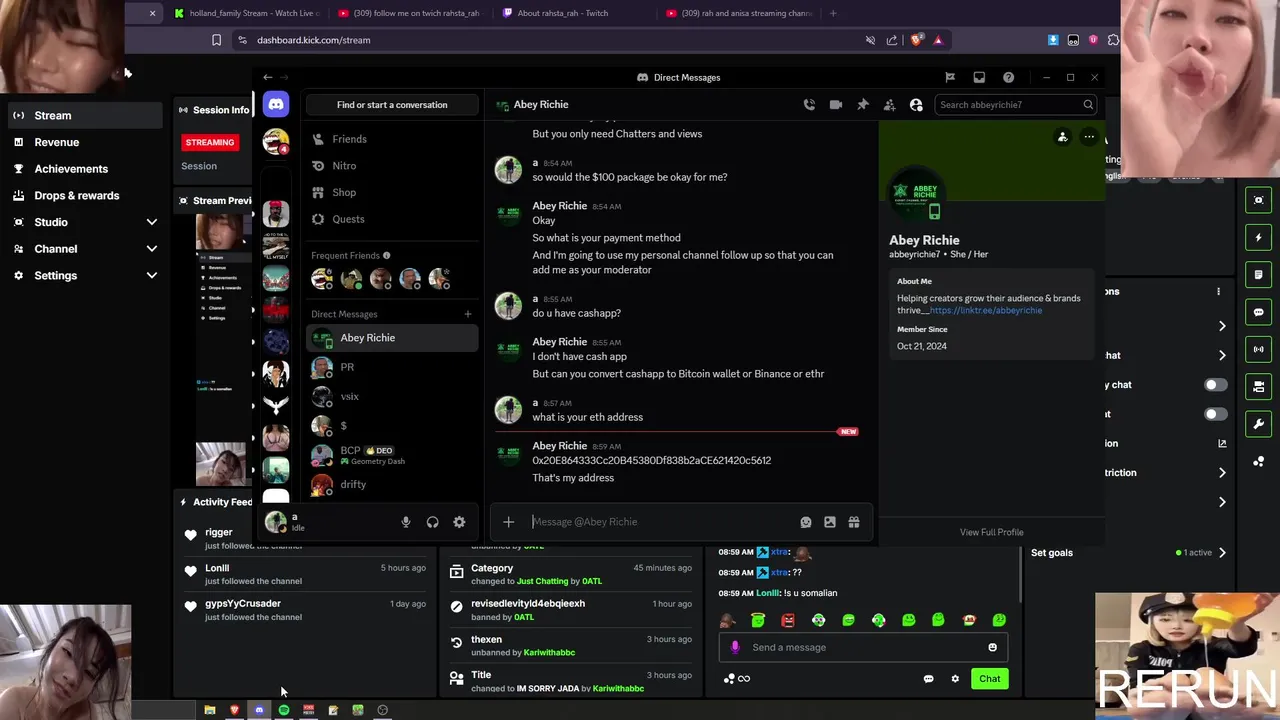1280x720 pixels.
Task: Toggle the upper switch on Kick right panel
Action: point(1215,385)
